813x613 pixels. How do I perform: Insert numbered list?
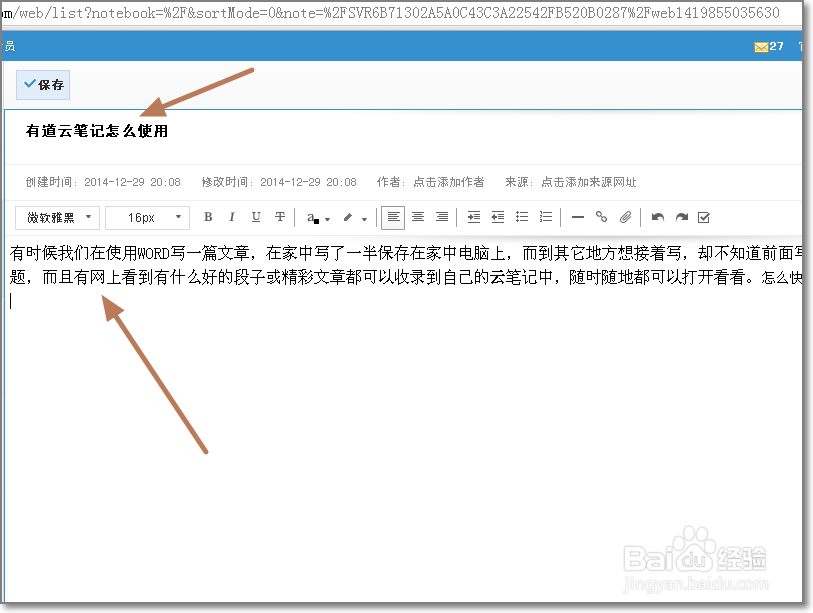click(x=546, y=217)
